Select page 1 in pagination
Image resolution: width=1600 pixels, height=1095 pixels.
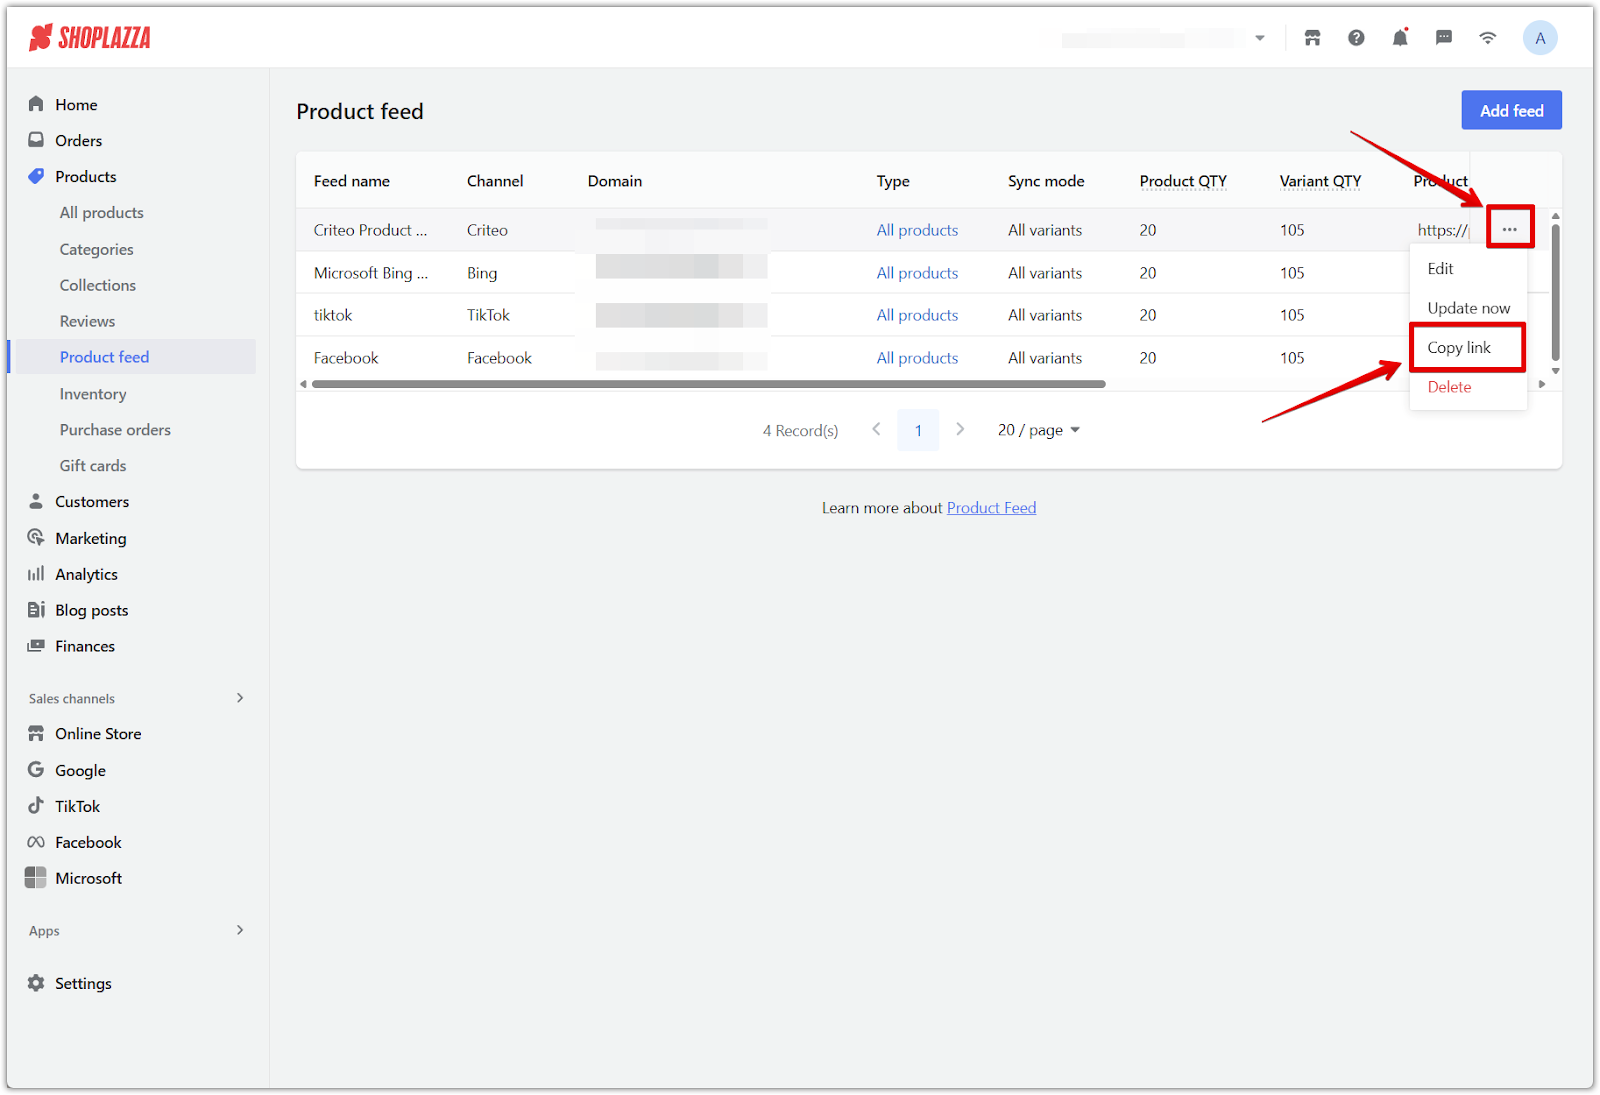918,430
